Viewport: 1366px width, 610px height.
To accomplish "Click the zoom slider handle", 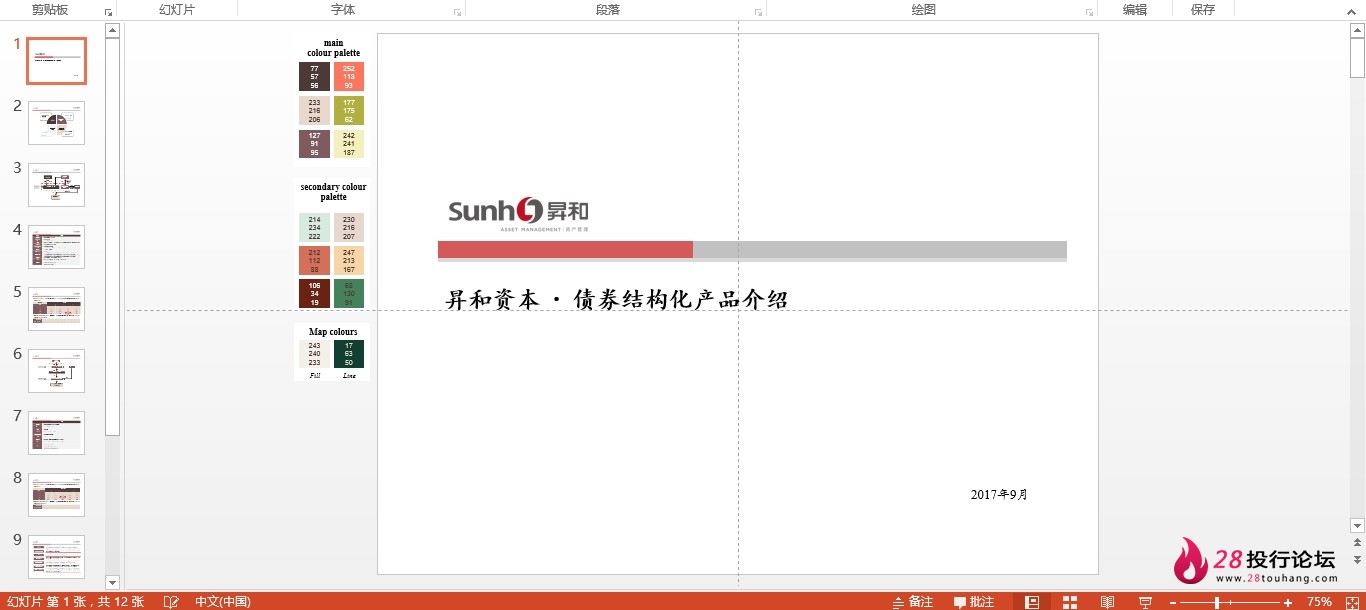I will pos(1217,602).
